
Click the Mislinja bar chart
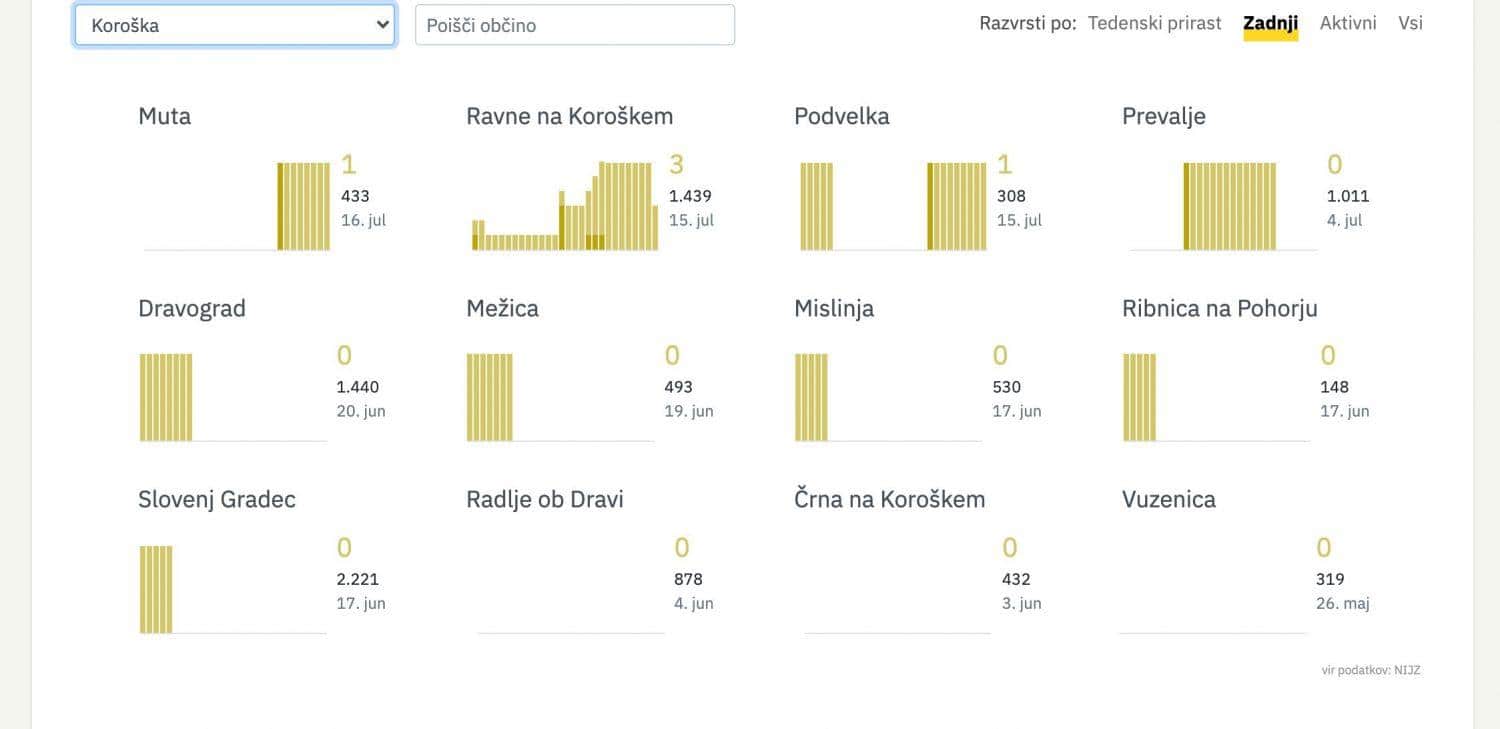[x=889, y=397]
